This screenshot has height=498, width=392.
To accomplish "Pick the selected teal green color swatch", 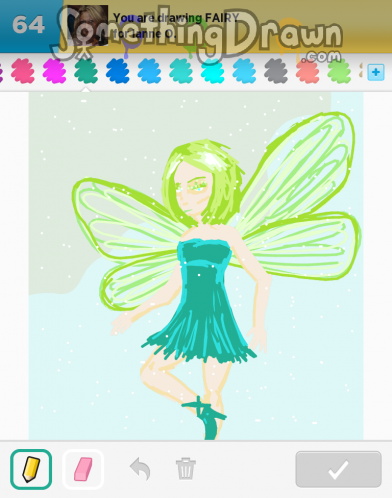I will click(86, 71).
